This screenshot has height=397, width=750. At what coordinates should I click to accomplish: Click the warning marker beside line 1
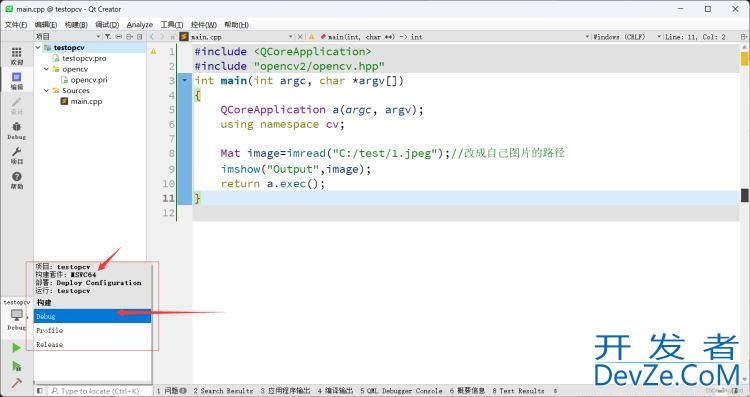click(x=154, y=51)
